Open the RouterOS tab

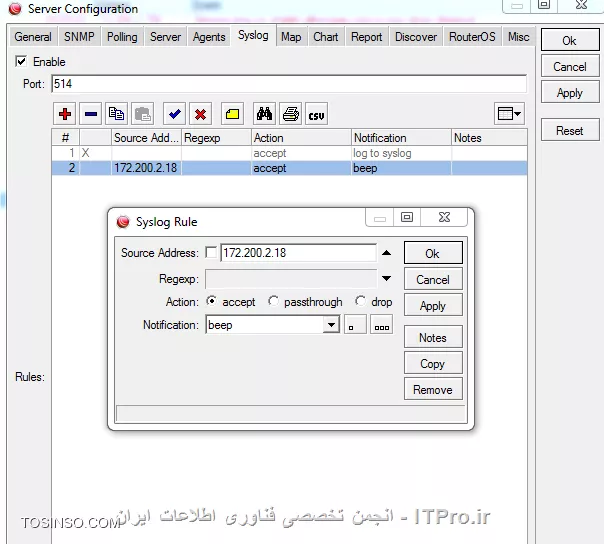(472, 37)
